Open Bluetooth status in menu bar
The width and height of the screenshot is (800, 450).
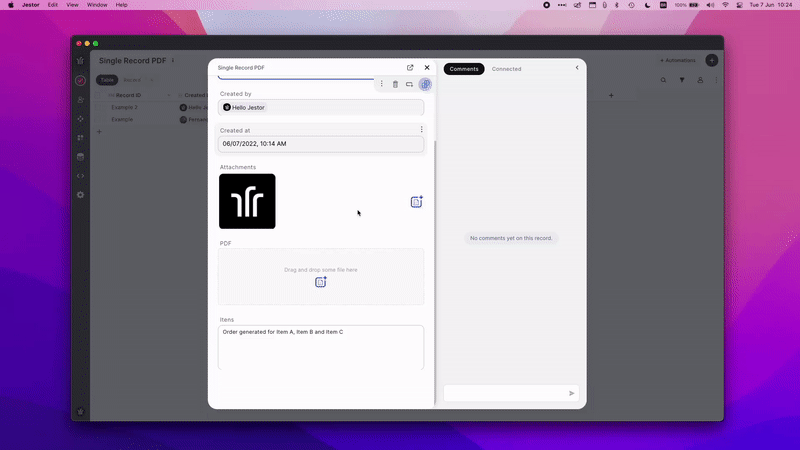click(x=616, y=5)
